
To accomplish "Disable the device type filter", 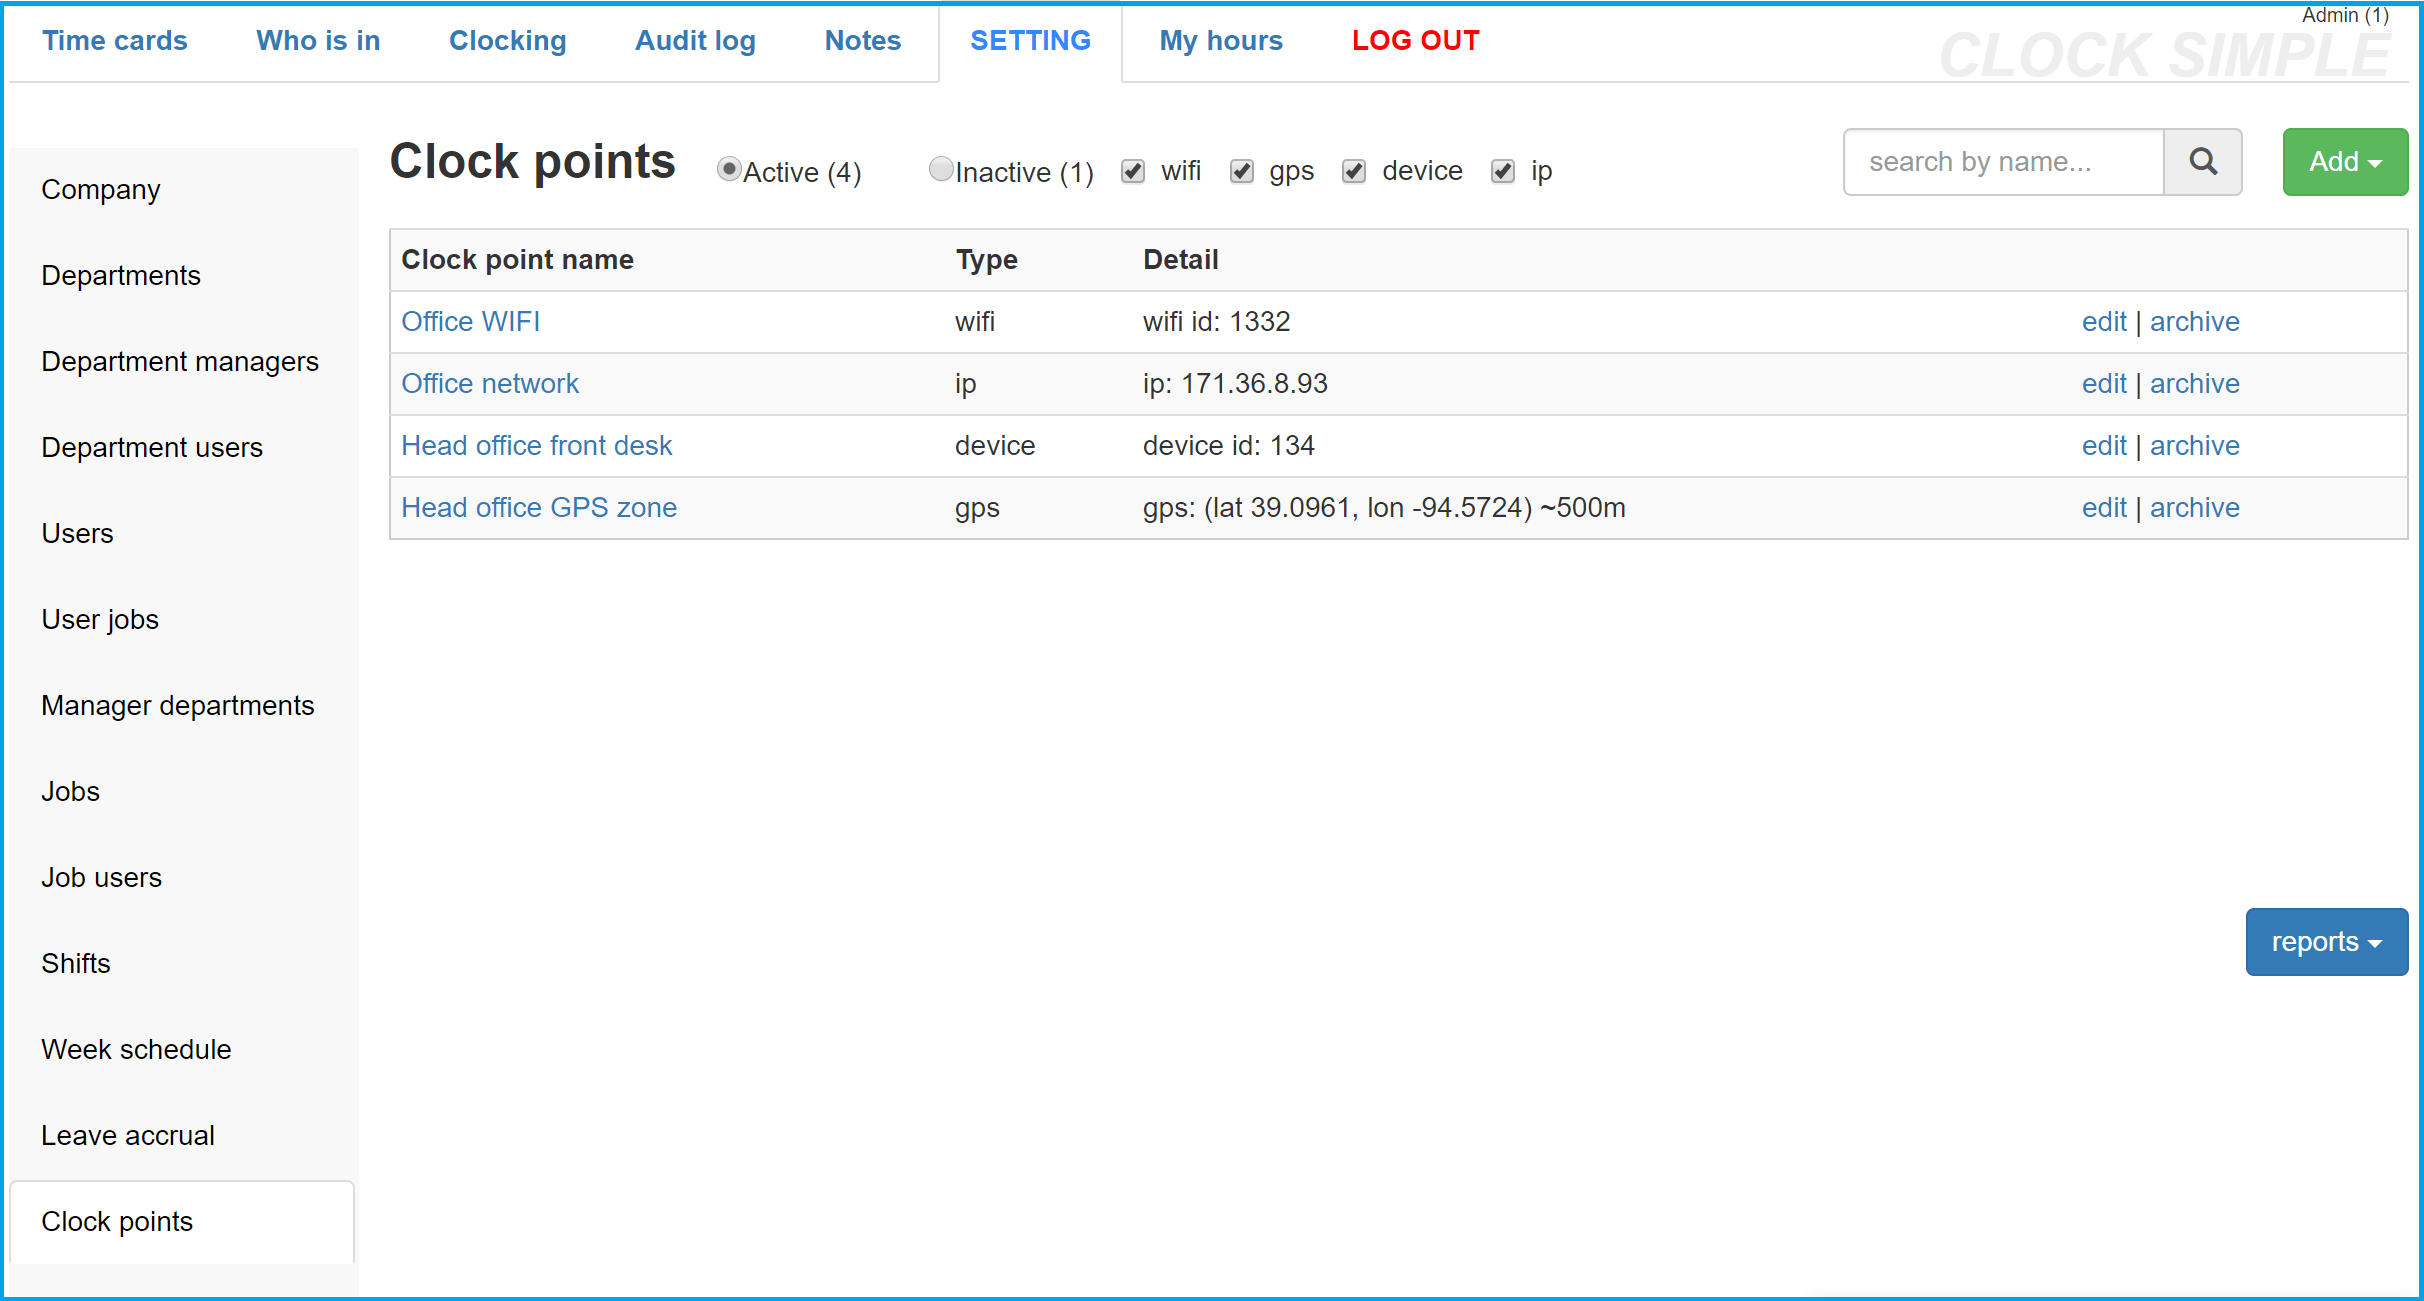I will point(1354,171).
